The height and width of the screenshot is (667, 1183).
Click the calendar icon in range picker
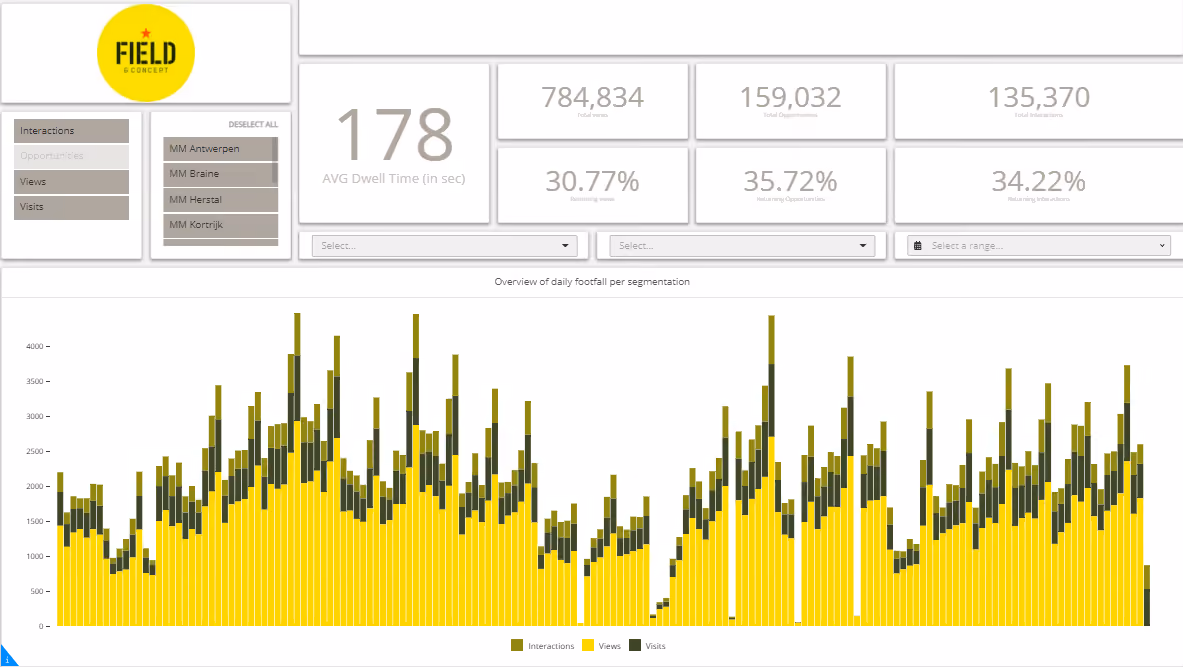coord(917,246)
